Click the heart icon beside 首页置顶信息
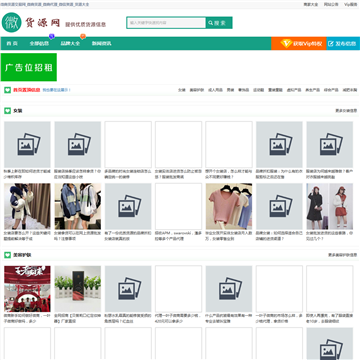Screen dimensions: 360x360 (7, 90)
